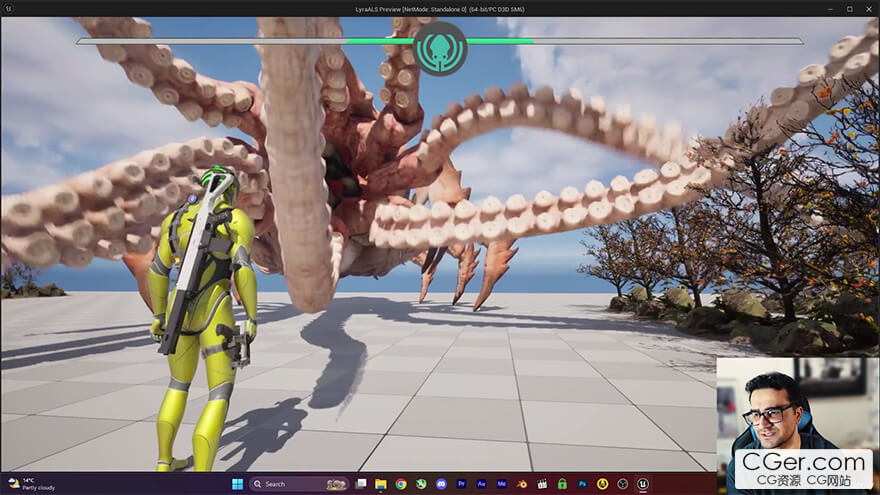
Task: Close the LyraALS Preview window
Action: [869, 9]
